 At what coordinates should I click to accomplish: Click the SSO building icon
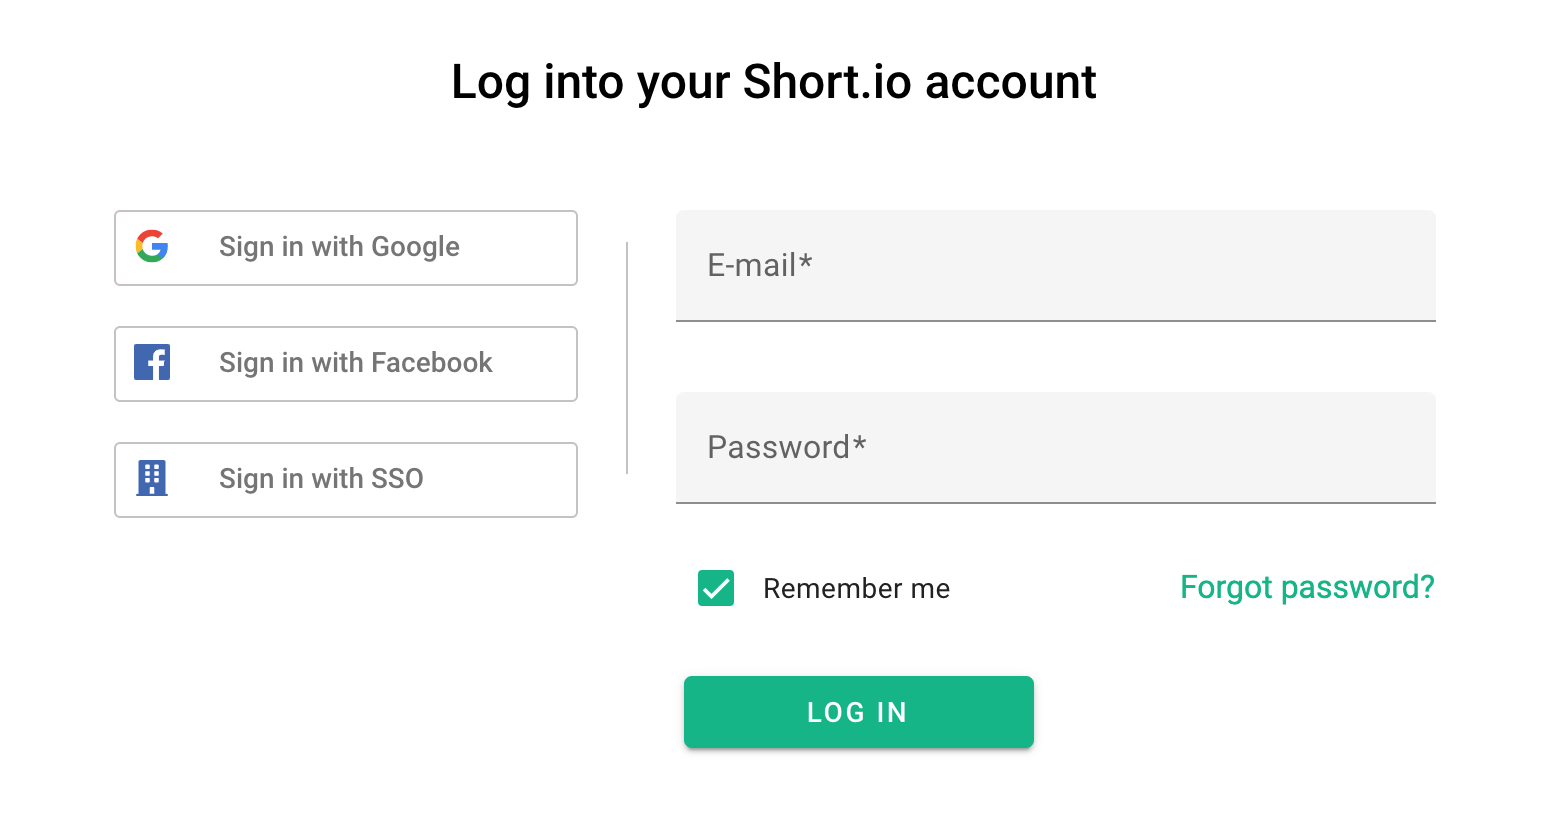[152, 478]
